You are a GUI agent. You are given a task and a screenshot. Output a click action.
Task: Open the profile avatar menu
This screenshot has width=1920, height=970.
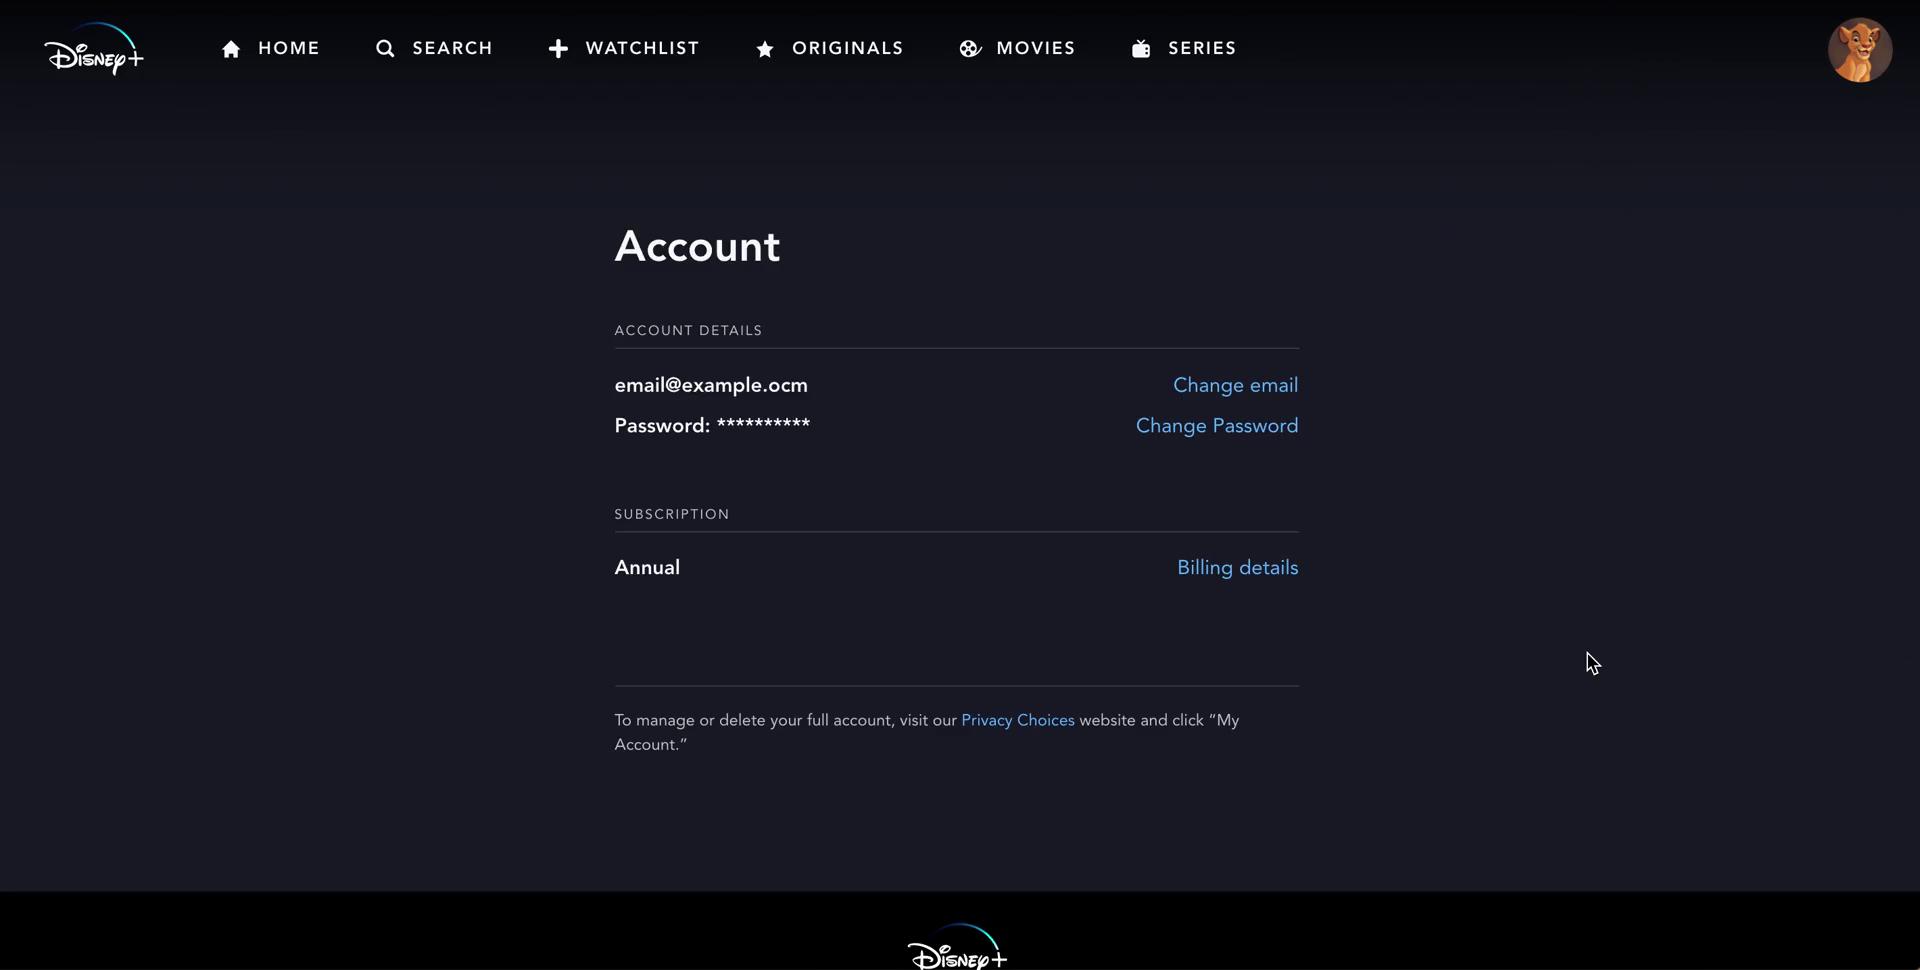(1860, 50)
